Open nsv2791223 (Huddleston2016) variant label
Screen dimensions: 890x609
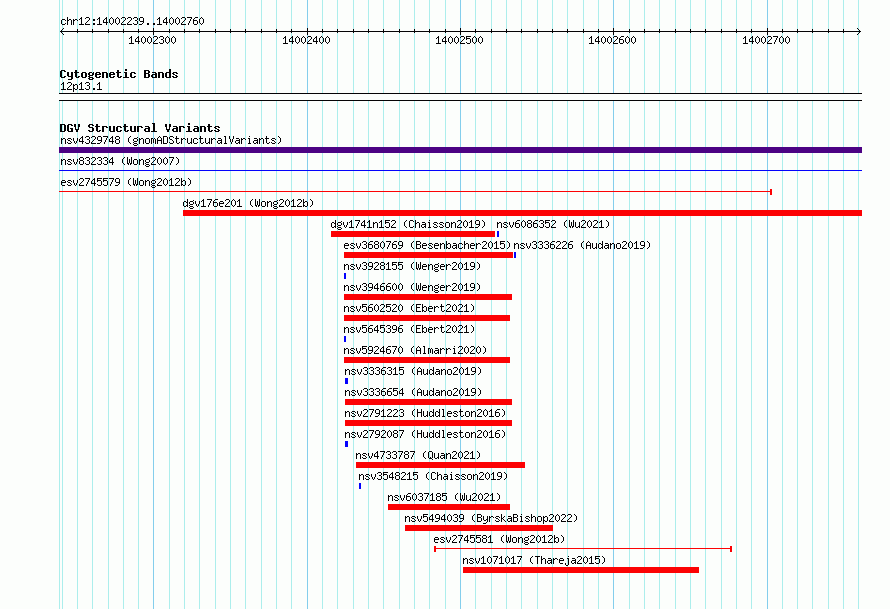425,413
